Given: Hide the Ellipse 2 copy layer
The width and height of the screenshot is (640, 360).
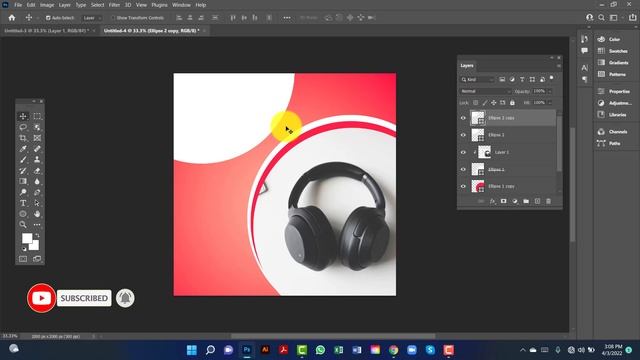Looking at the screenshot, I should coord(463,118).
